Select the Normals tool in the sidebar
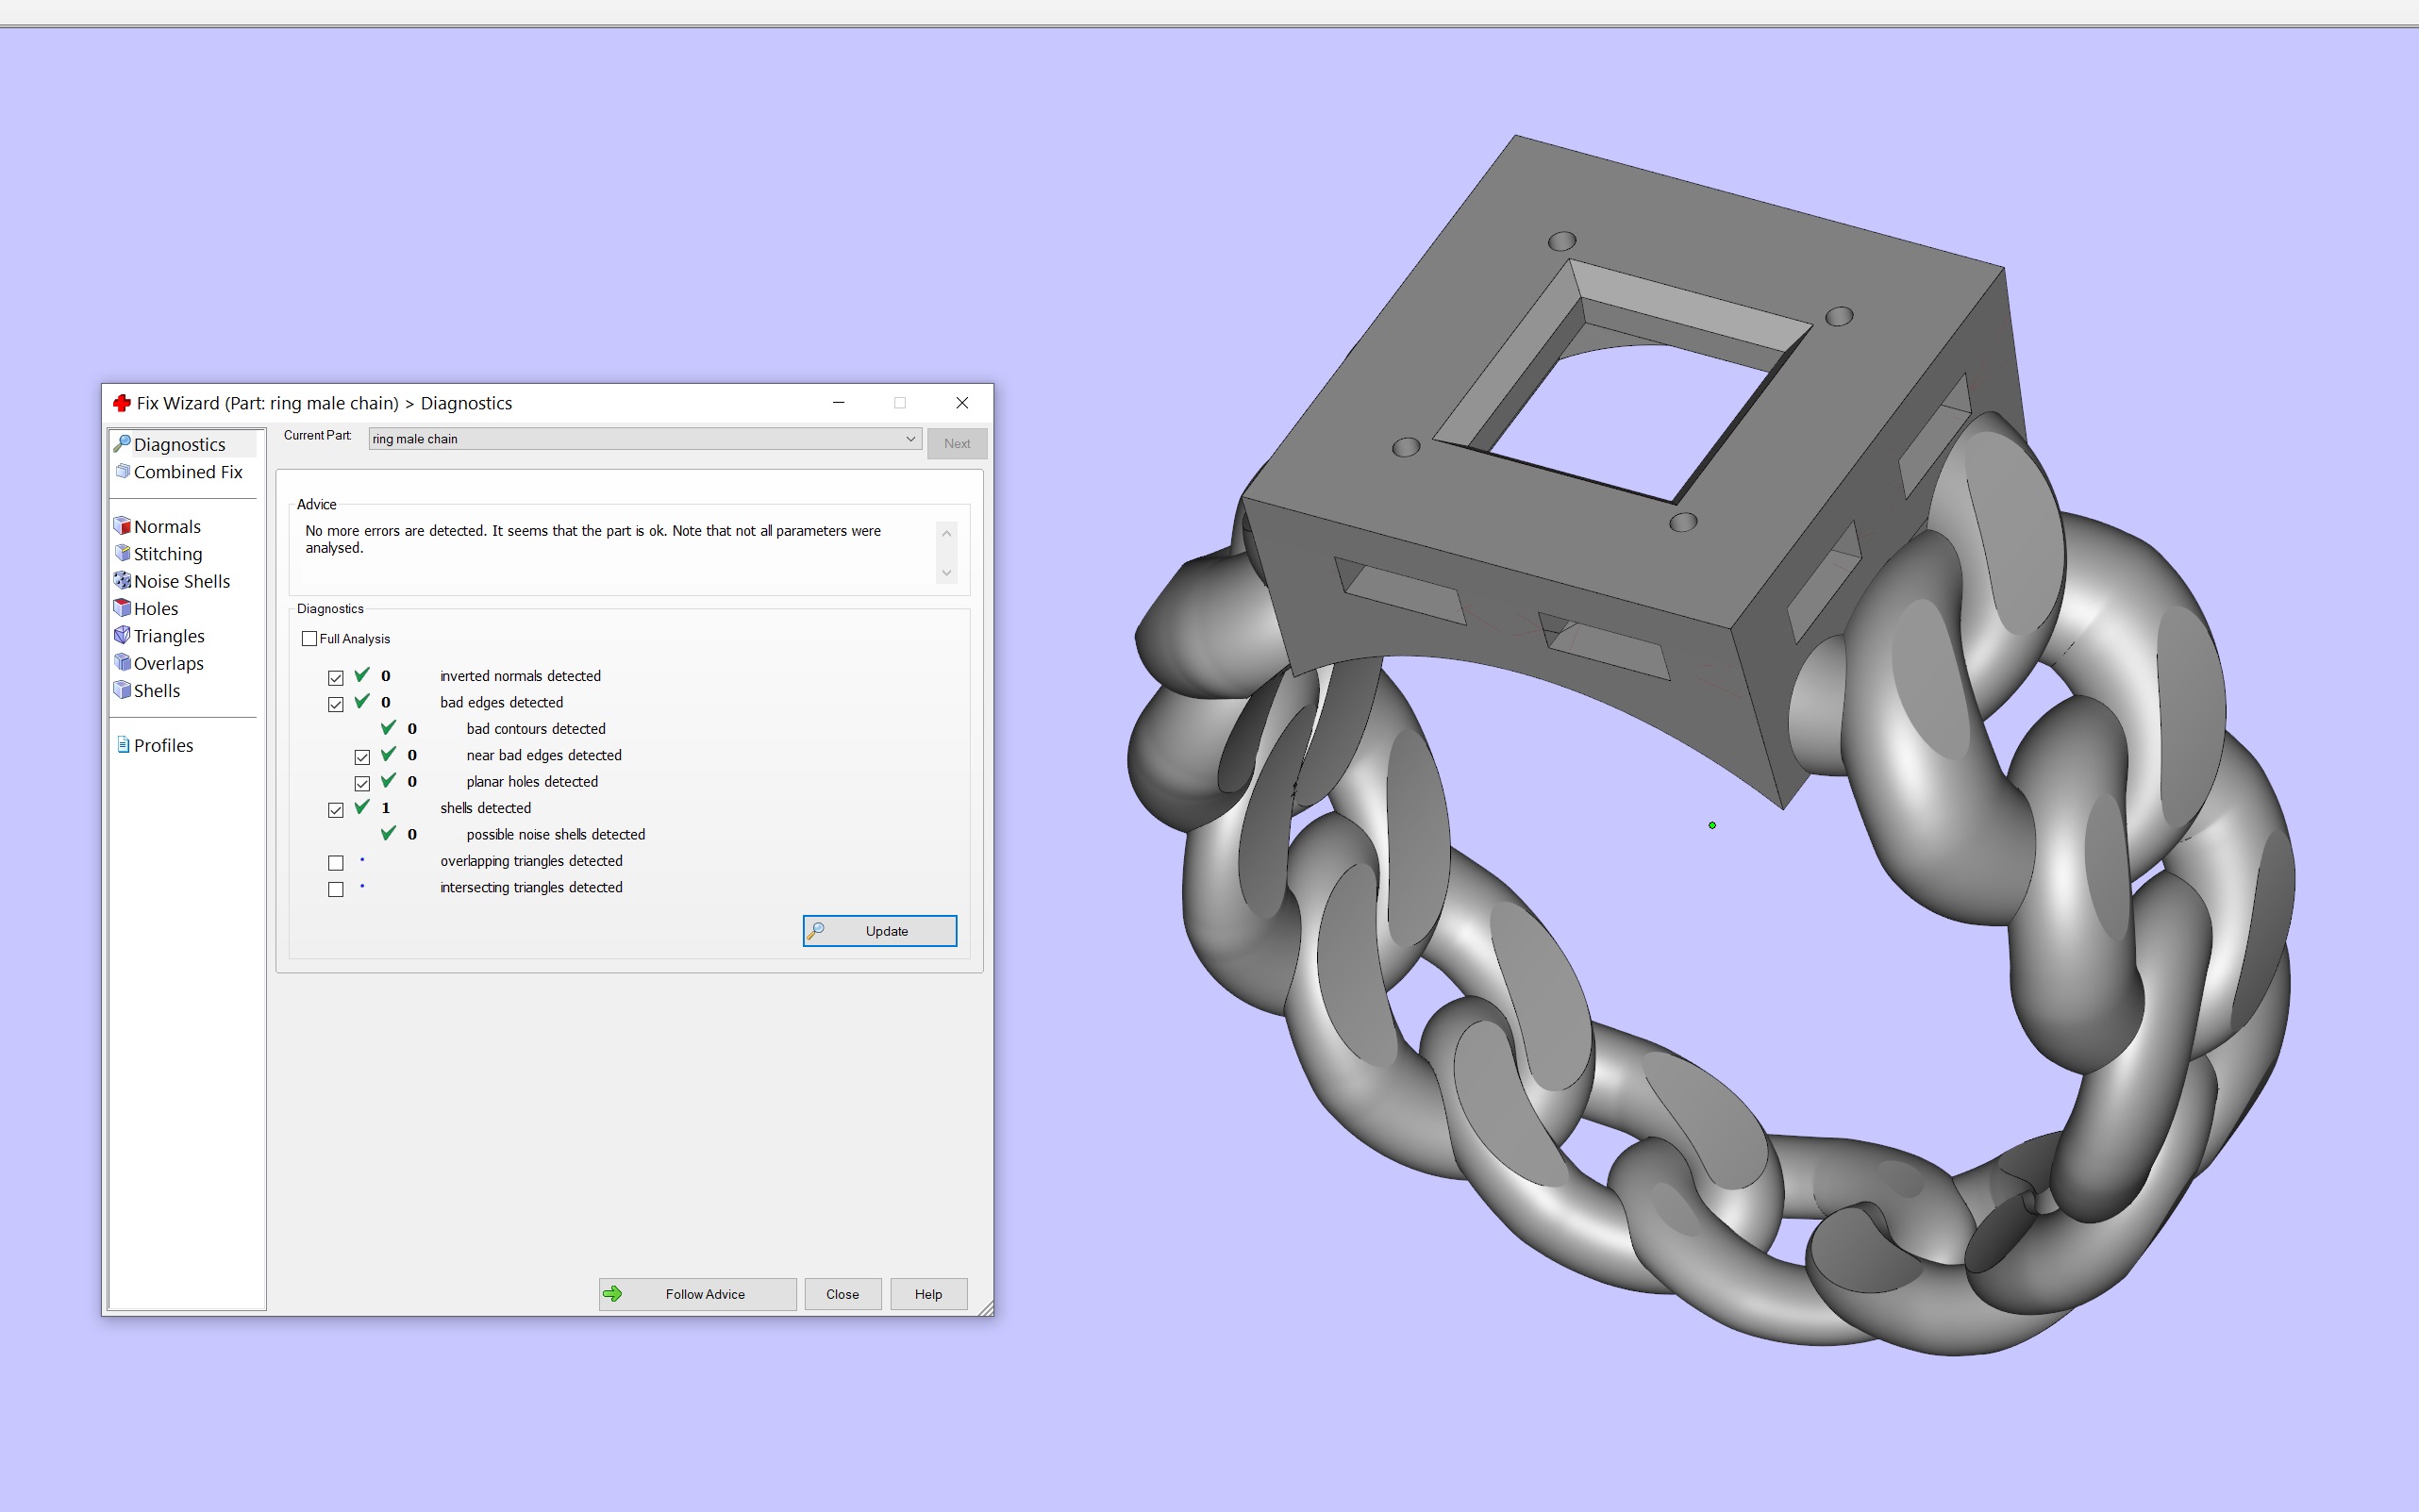This screenshot has height=1512, width=2419. tap(167, 525)
